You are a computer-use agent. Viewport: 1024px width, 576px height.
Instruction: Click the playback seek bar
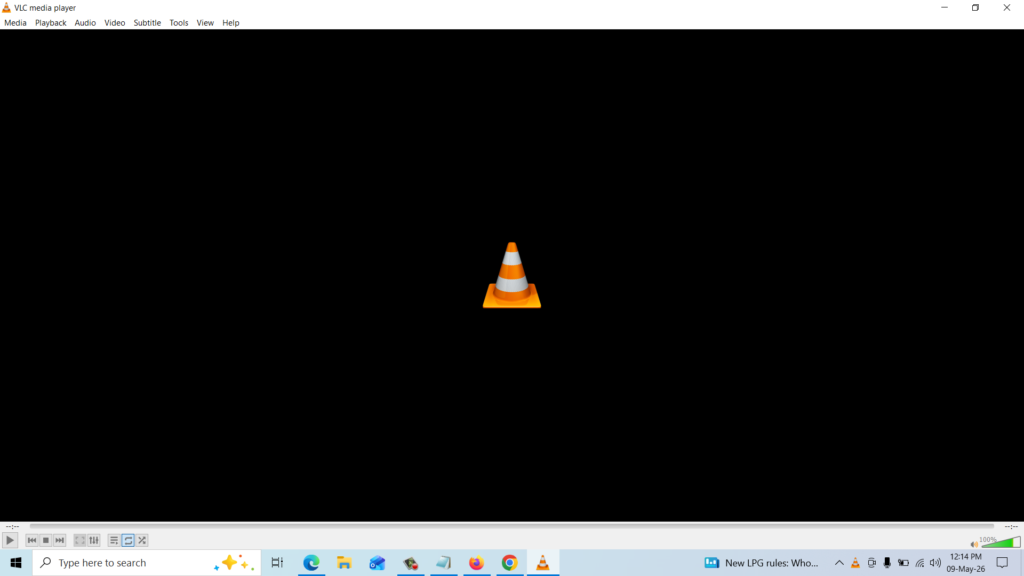(x=511, y=526)
